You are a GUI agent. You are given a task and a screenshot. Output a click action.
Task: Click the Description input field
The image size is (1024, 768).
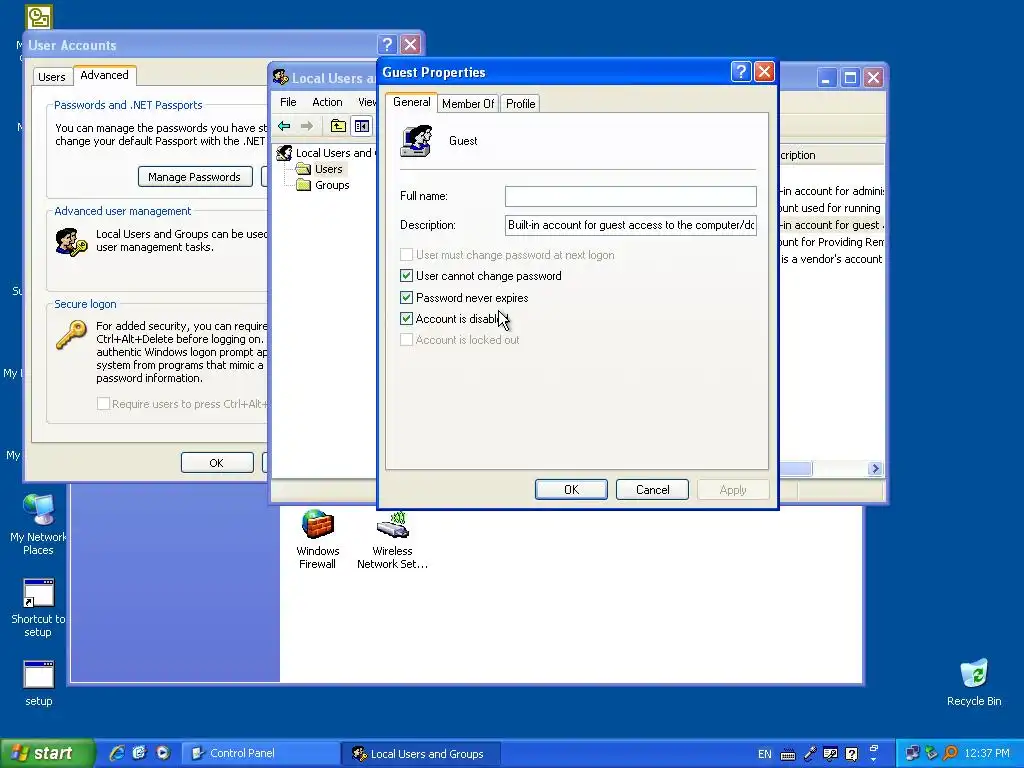(631, 225)
